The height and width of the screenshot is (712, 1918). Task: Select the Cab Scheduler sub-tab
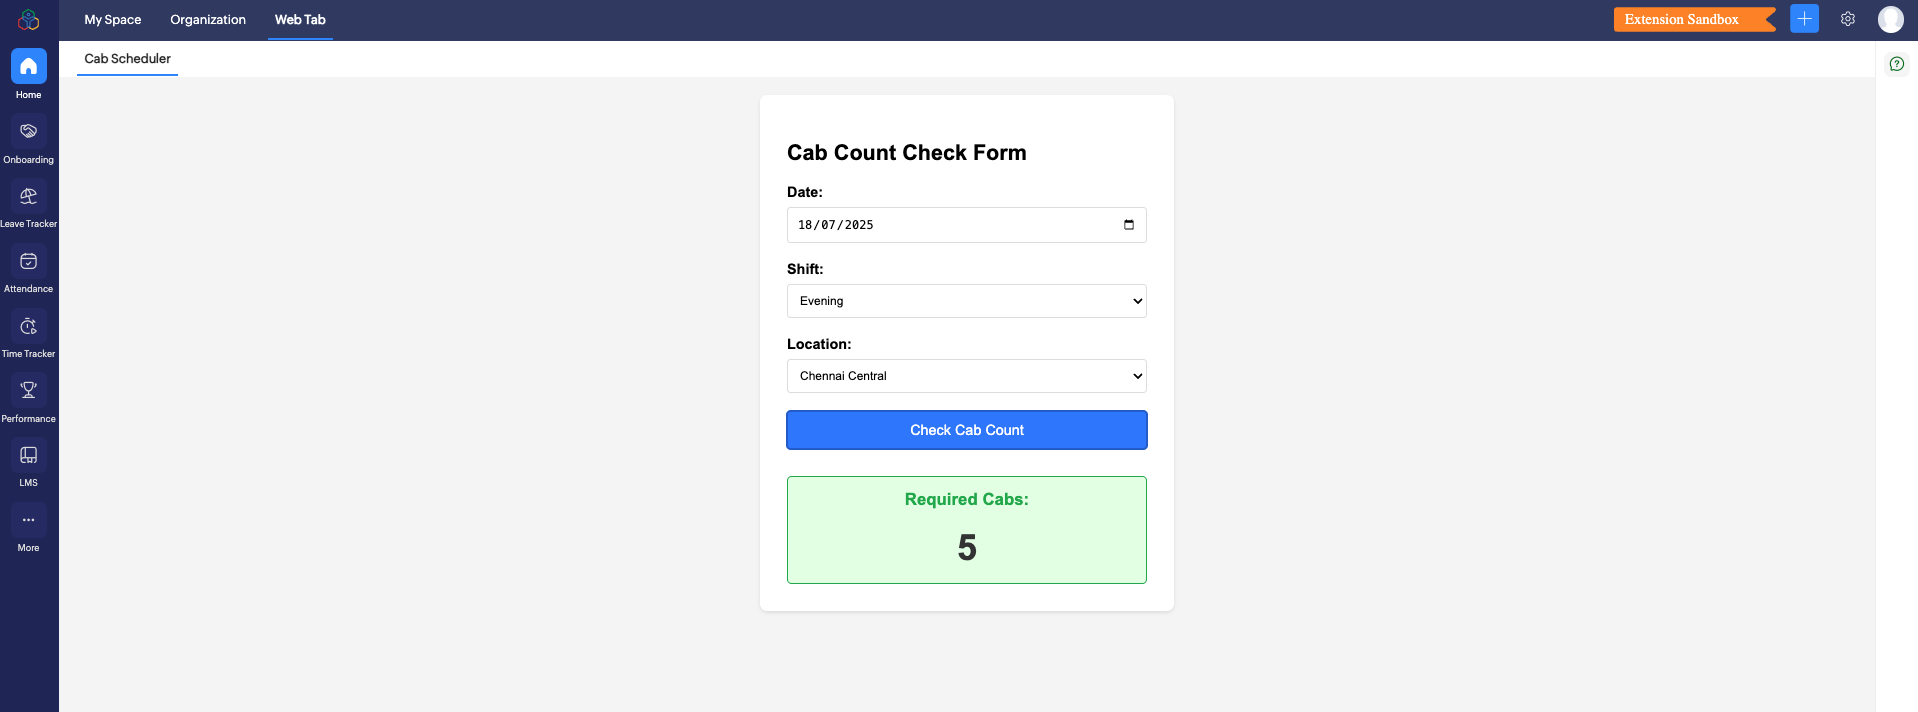pyautogui.click(x=127, y=59)
